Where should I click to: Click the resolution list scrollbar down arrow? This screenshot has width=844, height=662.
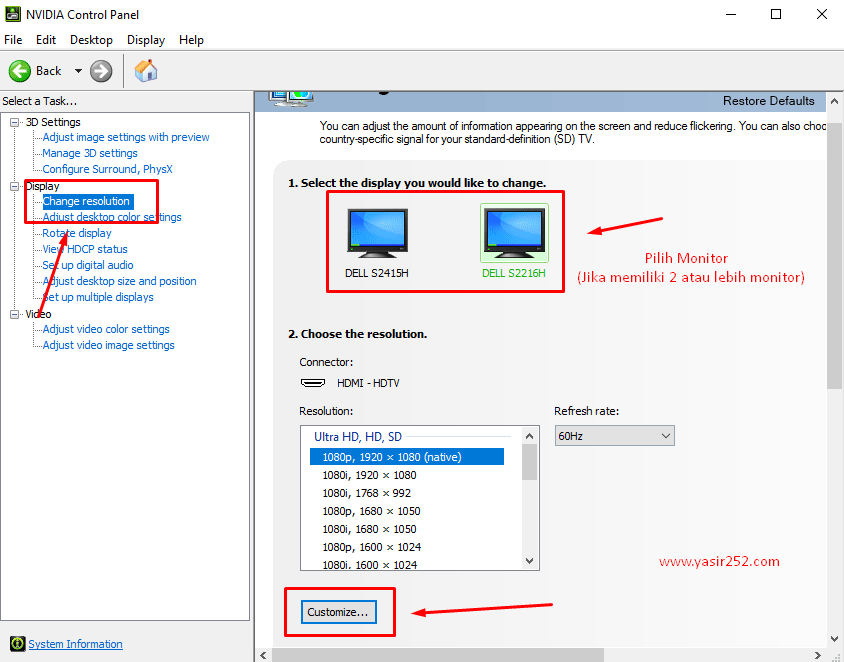pyautogui.click(x=529, y=560)
